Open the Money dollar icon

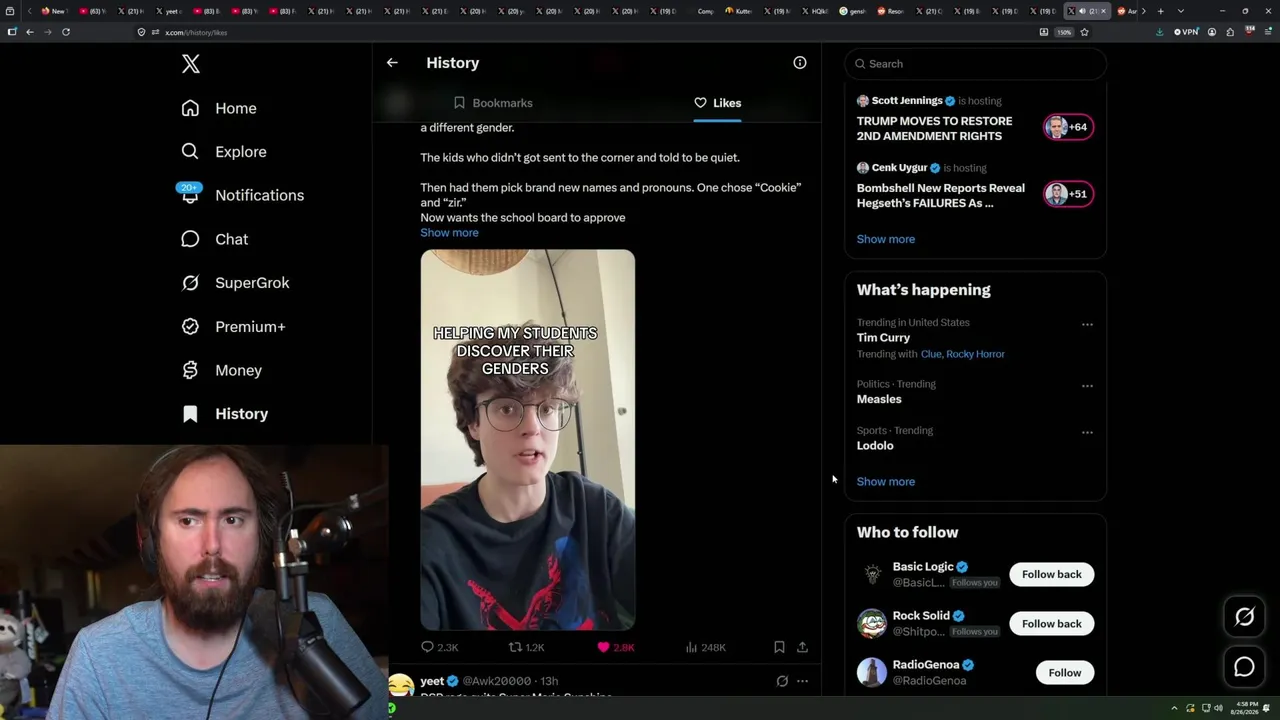190,370
